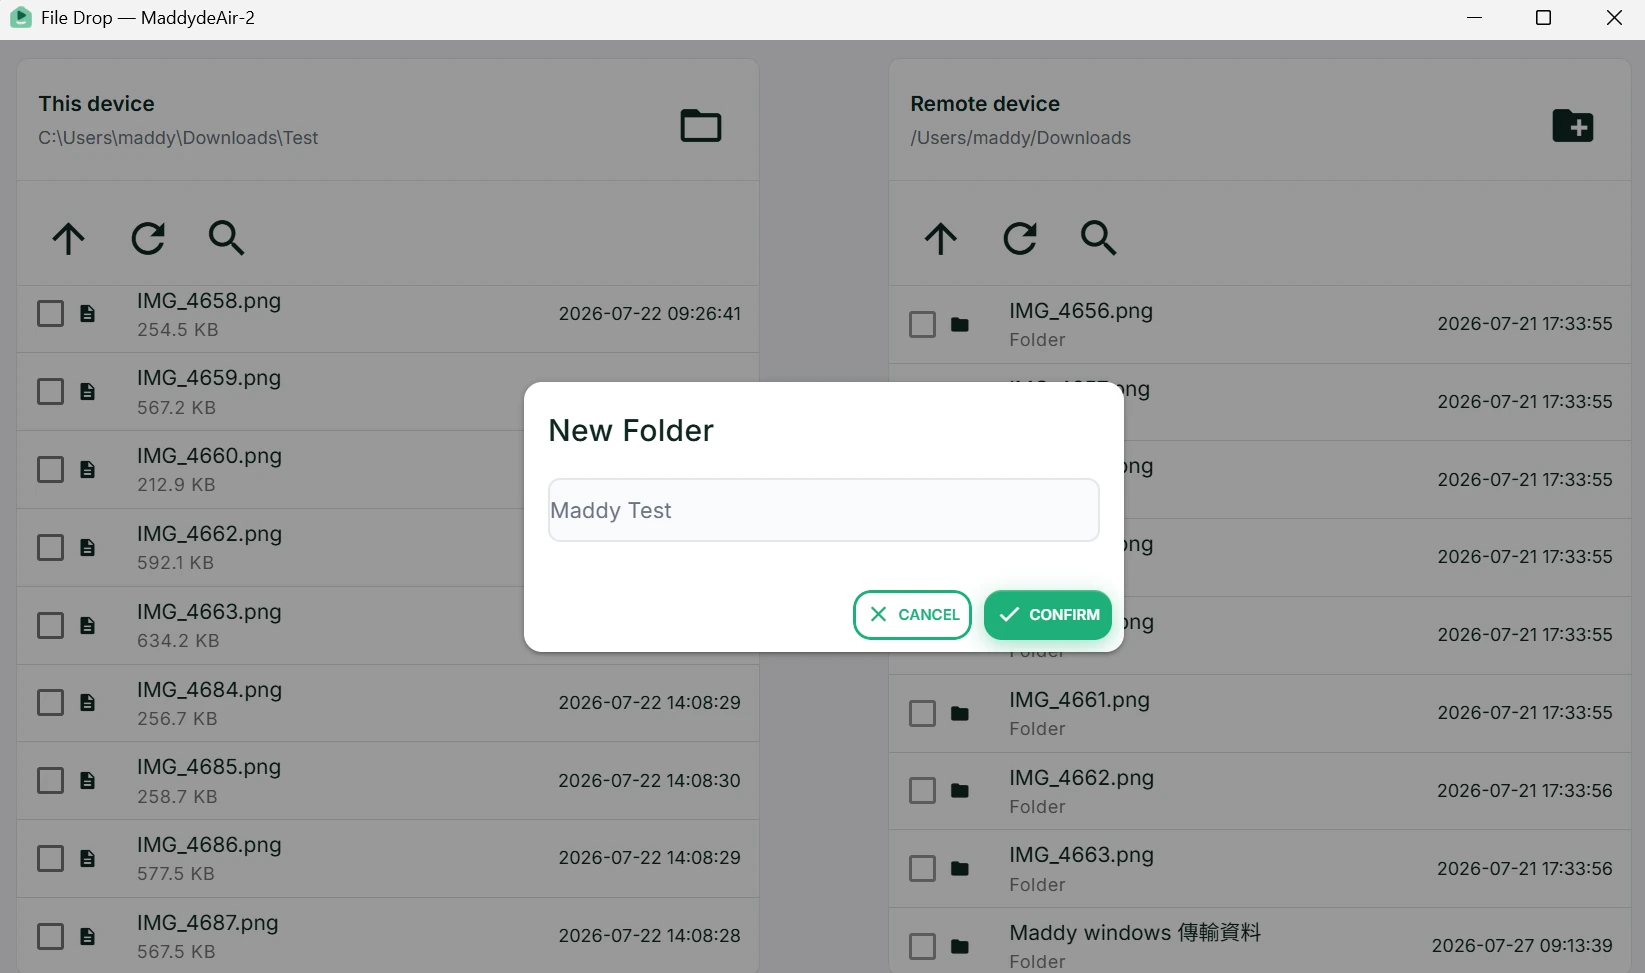
Task: Refresh the Remote device file list
Action: pos(1020,238)
